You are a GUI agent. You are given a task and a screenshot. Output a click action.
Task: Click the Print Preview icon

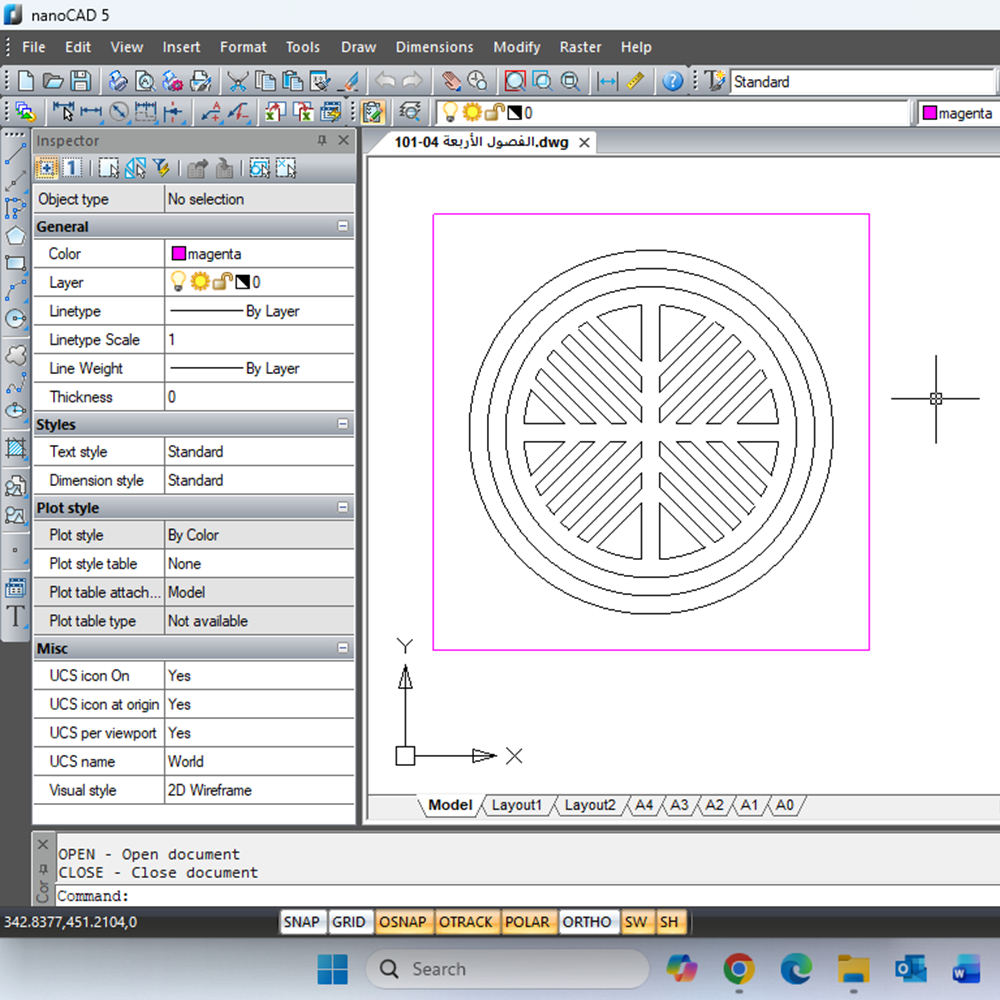point(145,82)
